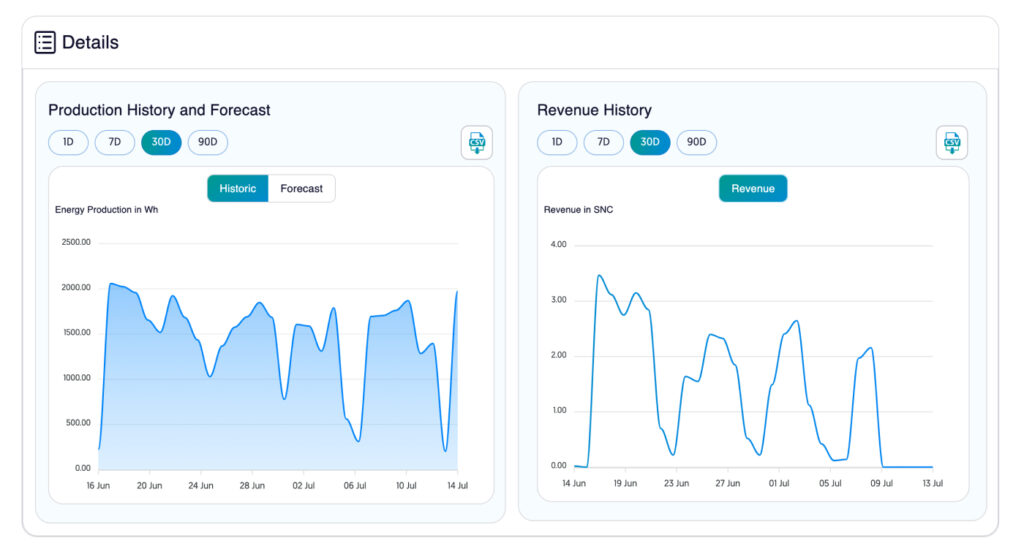Export Revenue History as CSV
This screenshot has width=1024, height=557.
tap(951, 143)
